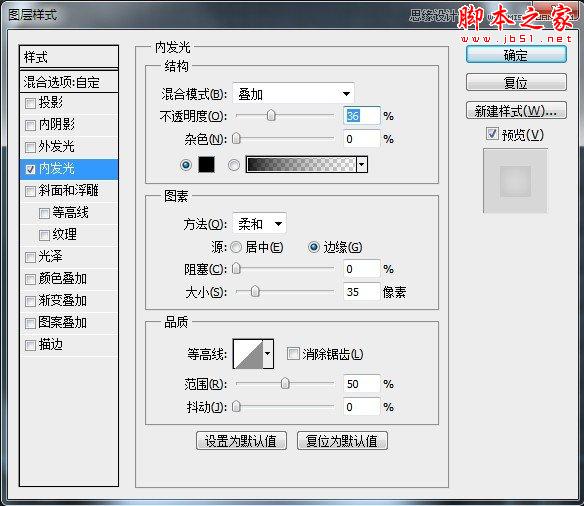Select the solid color radio button
584x506 pixels.
(x=186, y=165)
